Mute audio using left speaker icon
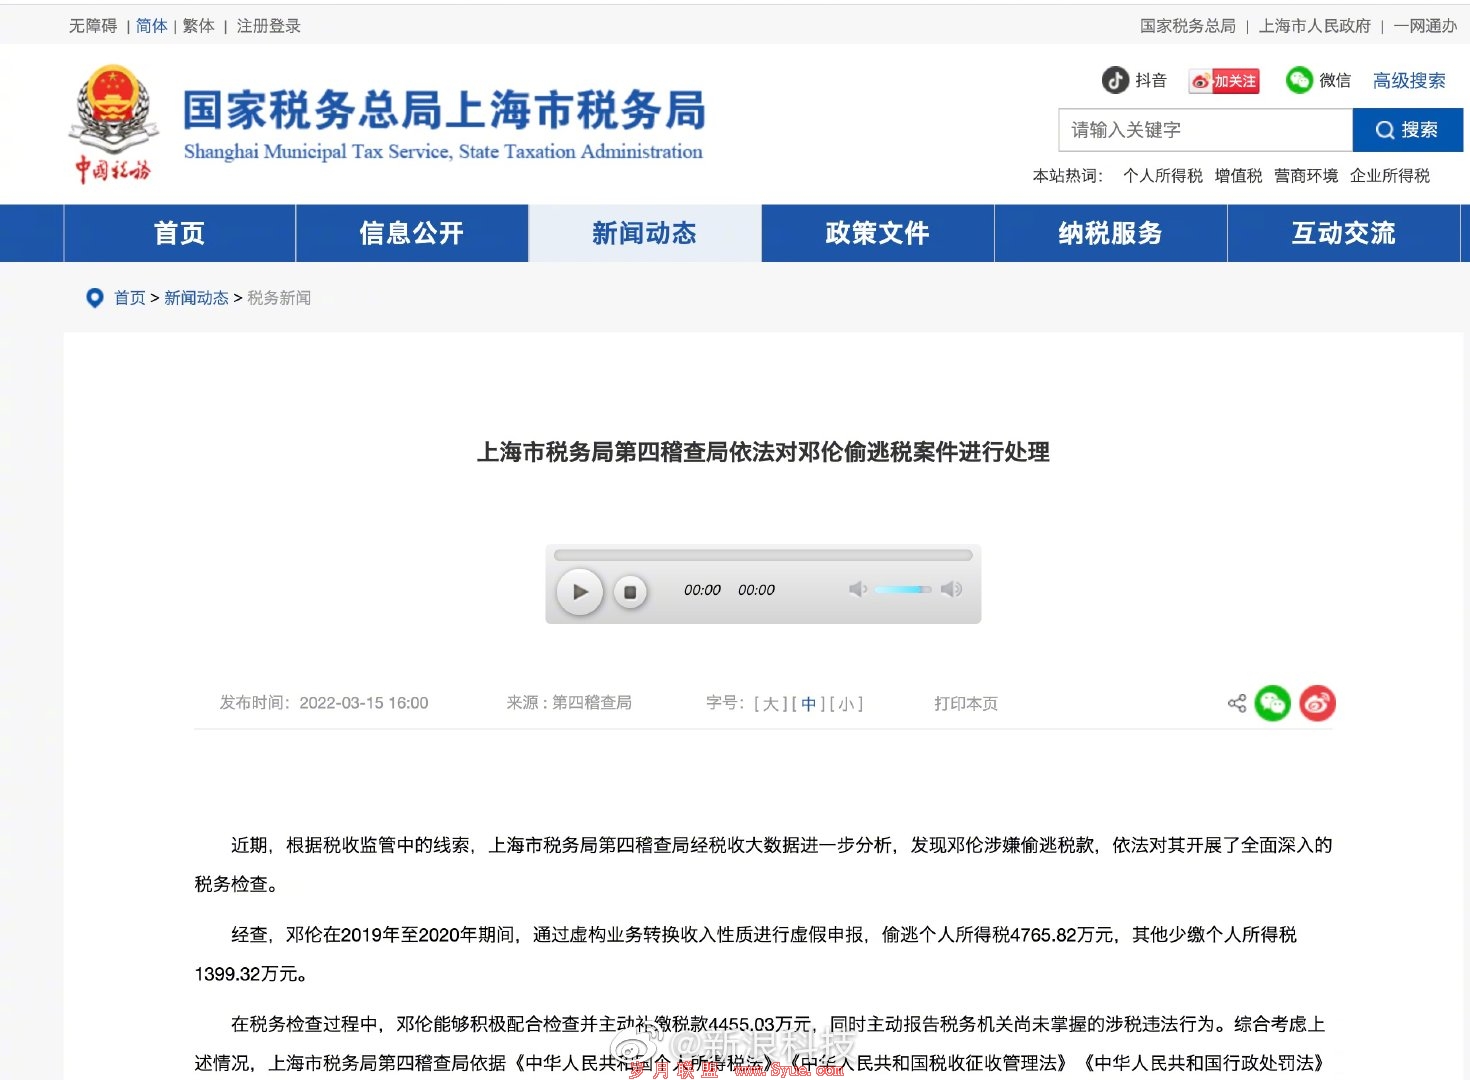 pos(857,589)
